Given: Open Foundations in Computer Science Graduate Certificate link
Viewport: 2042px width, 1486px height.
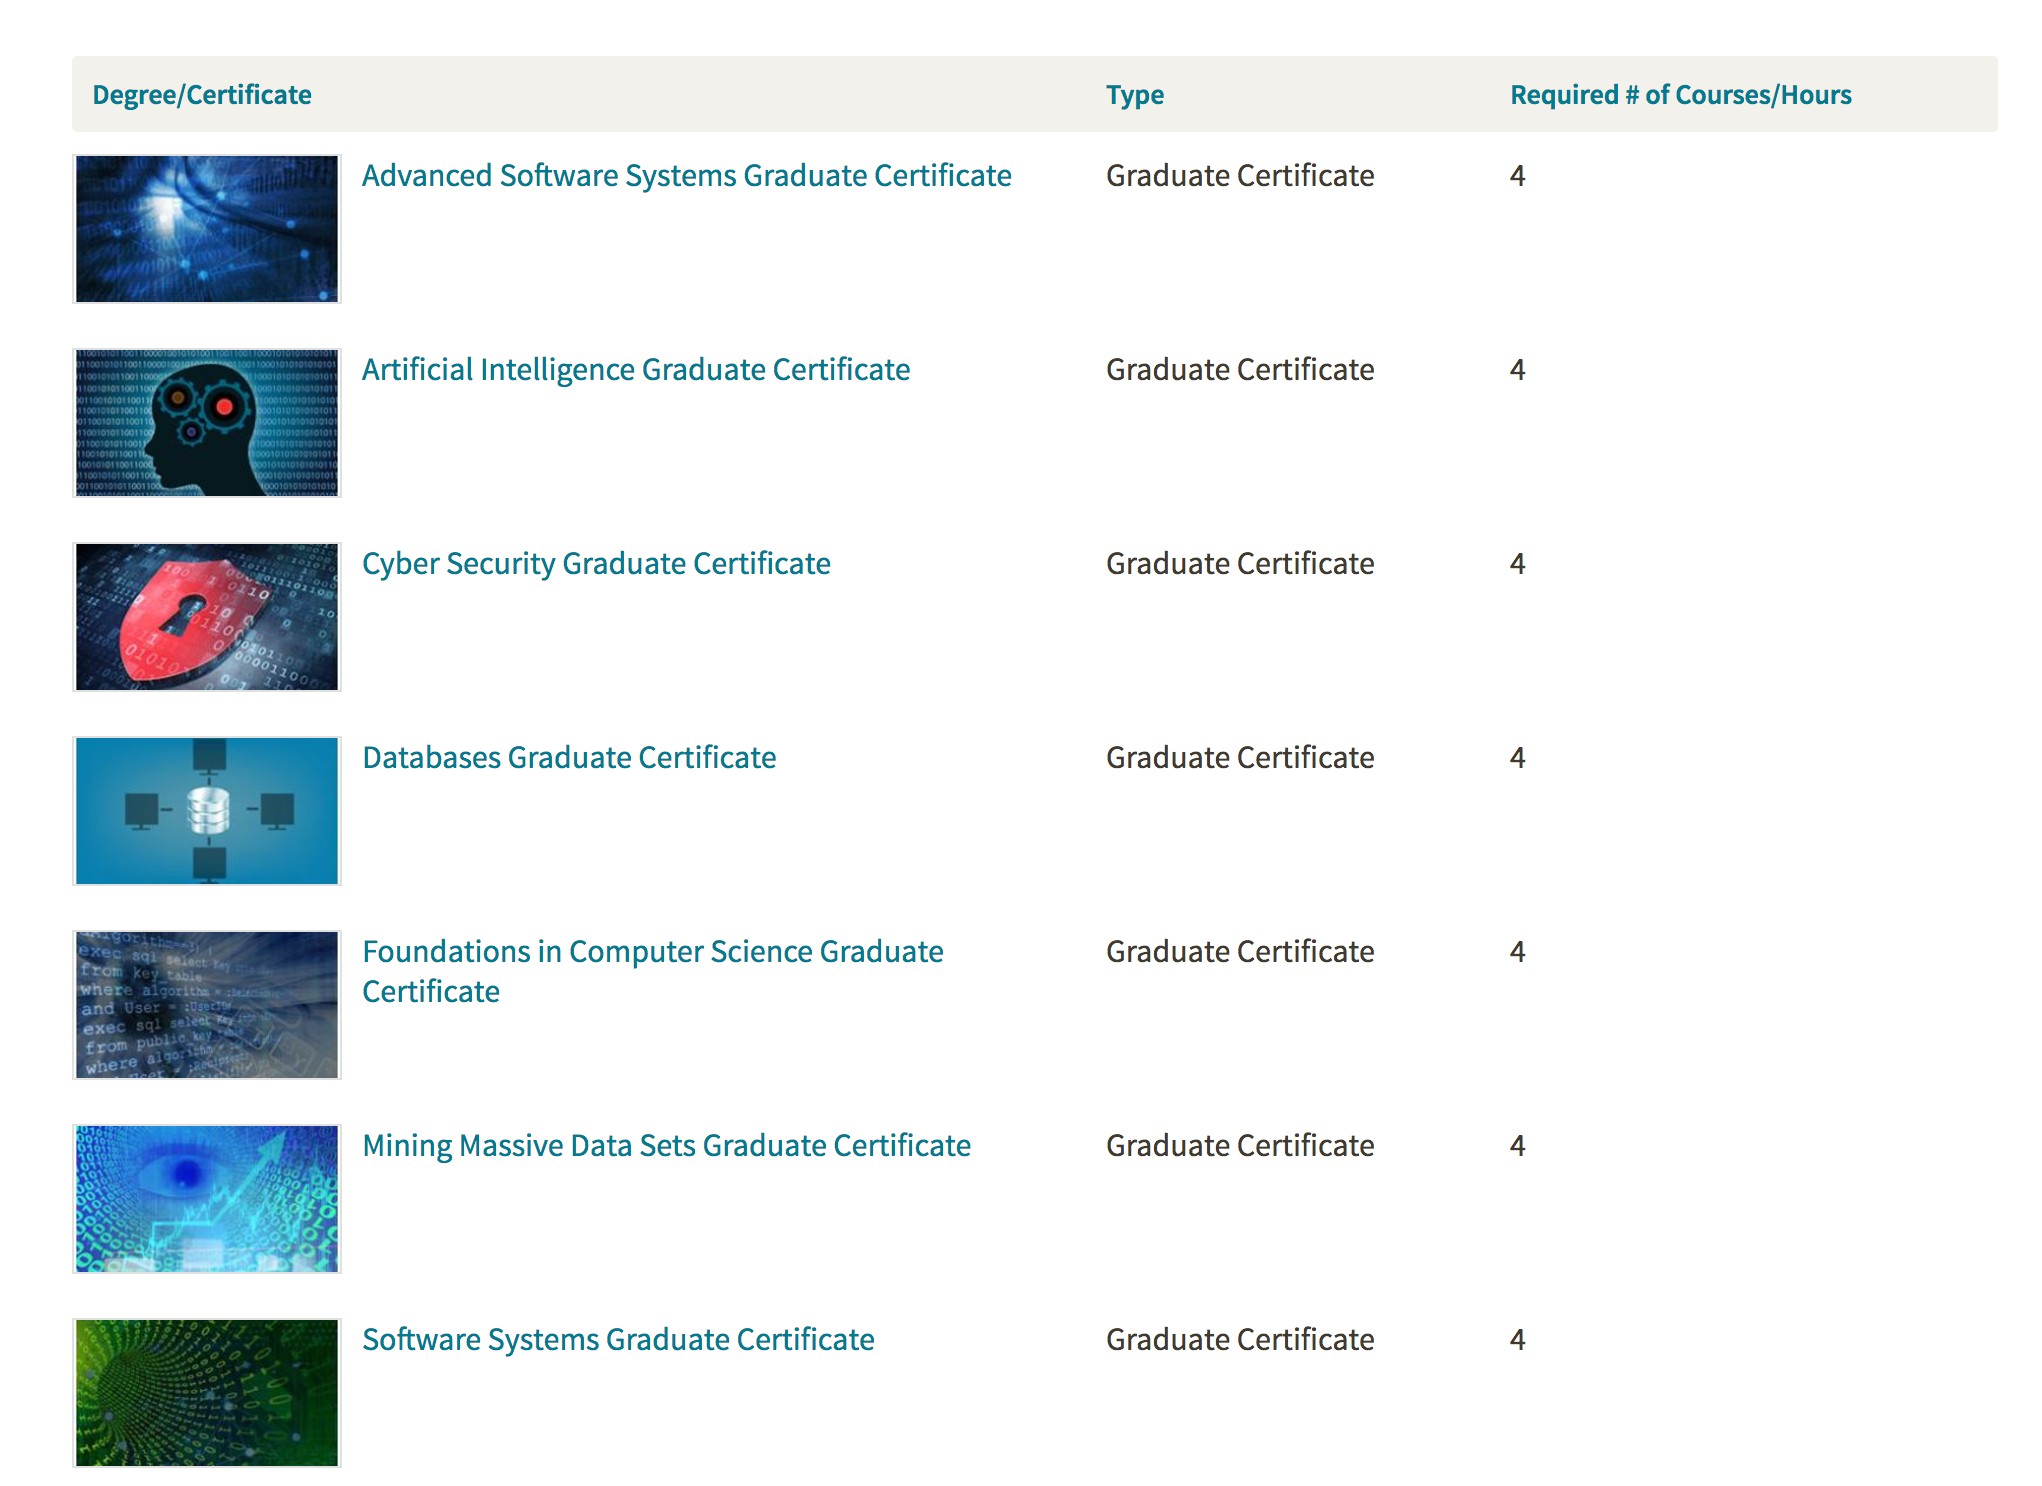Looking at the screenshot, I should coord(652,952).
